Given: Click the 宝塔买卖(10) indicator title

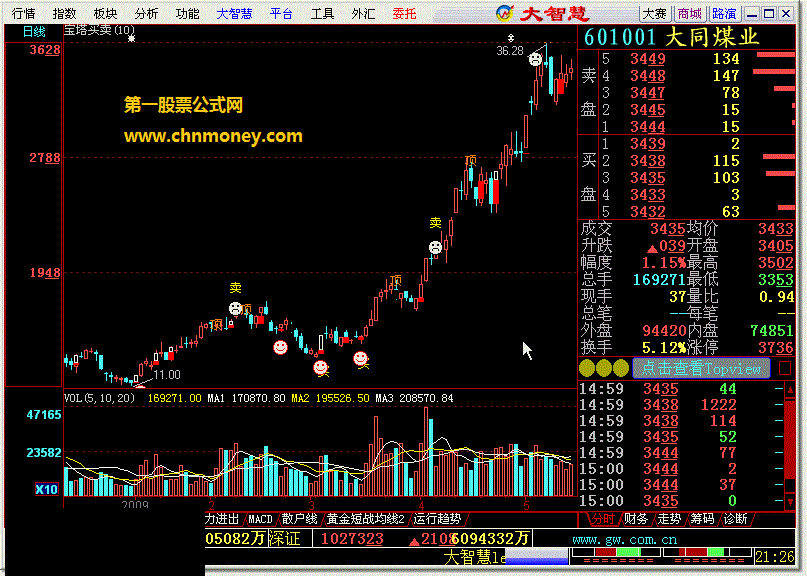Looking at the screenshot, I should [99, 30].
